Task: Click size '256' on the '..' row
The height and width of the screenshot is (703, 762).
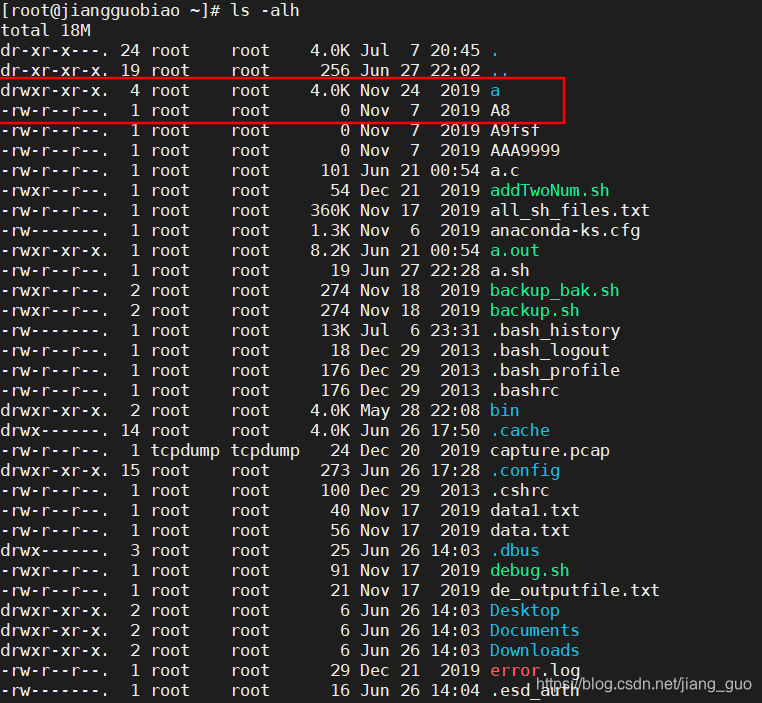Action: point(335,70)
